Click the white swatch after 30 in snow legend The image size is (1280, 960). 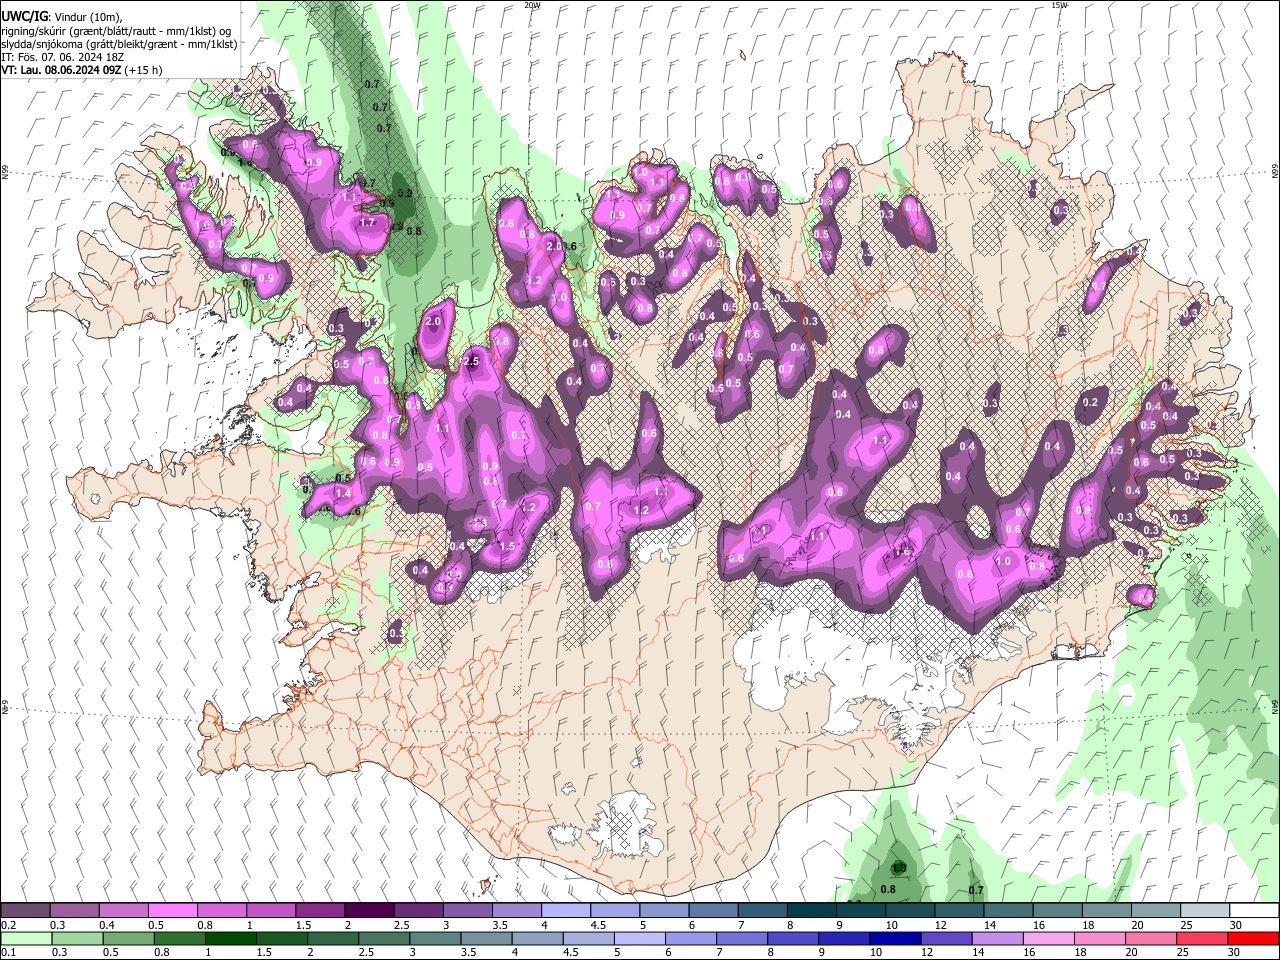pyautogui.click(x=1253, y=911)
